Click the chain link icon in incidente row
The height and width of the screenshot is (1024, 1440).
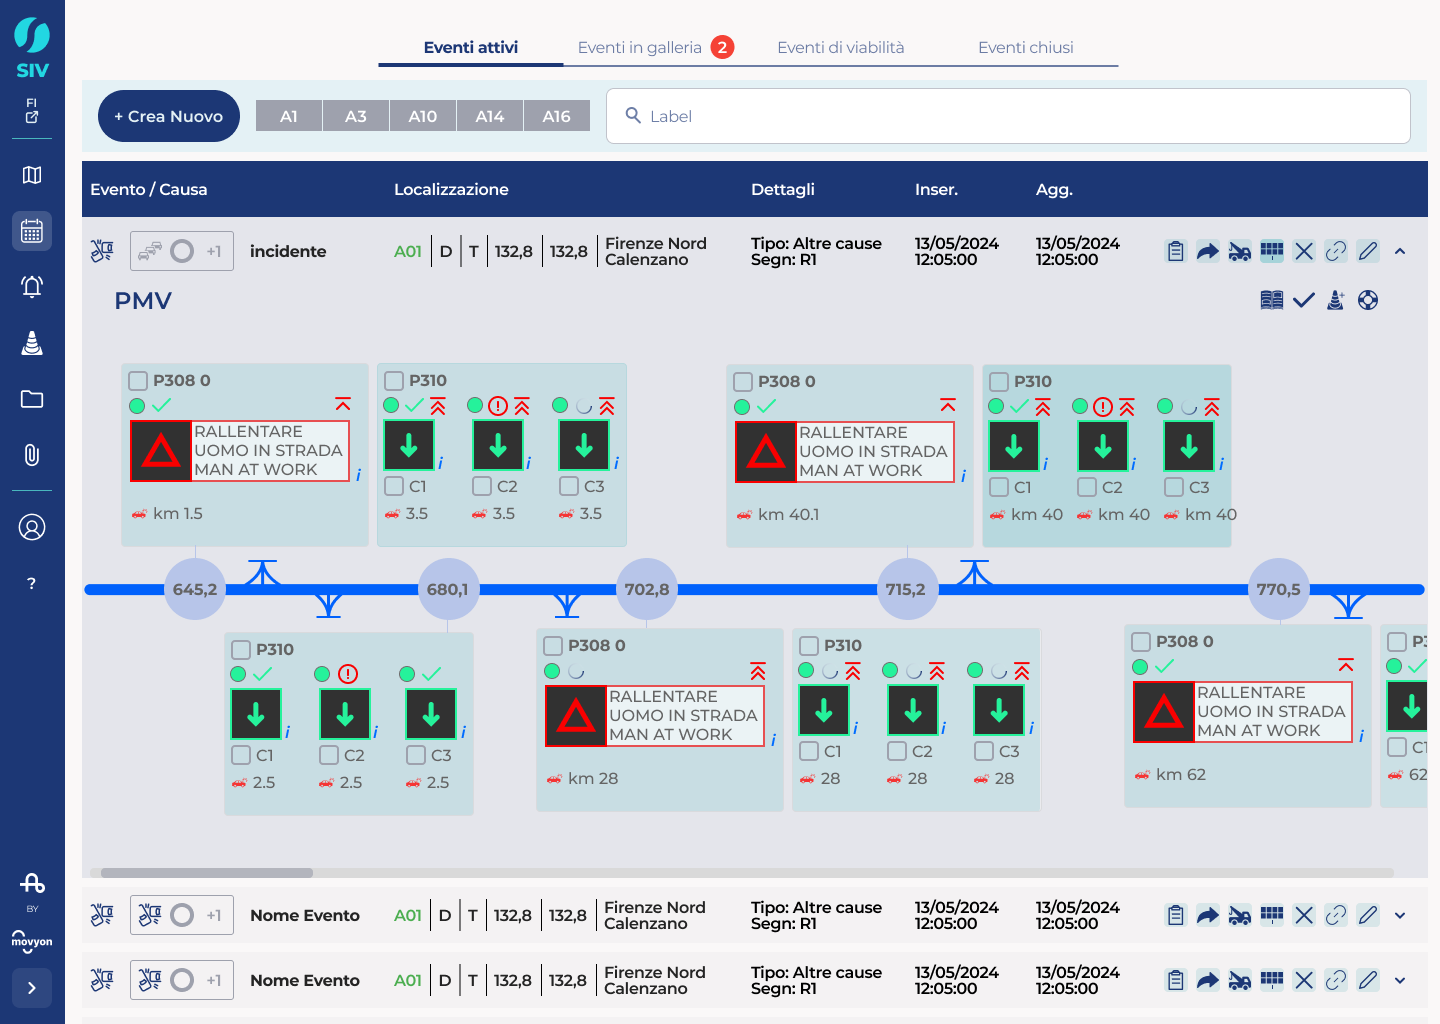point(1336,251)
